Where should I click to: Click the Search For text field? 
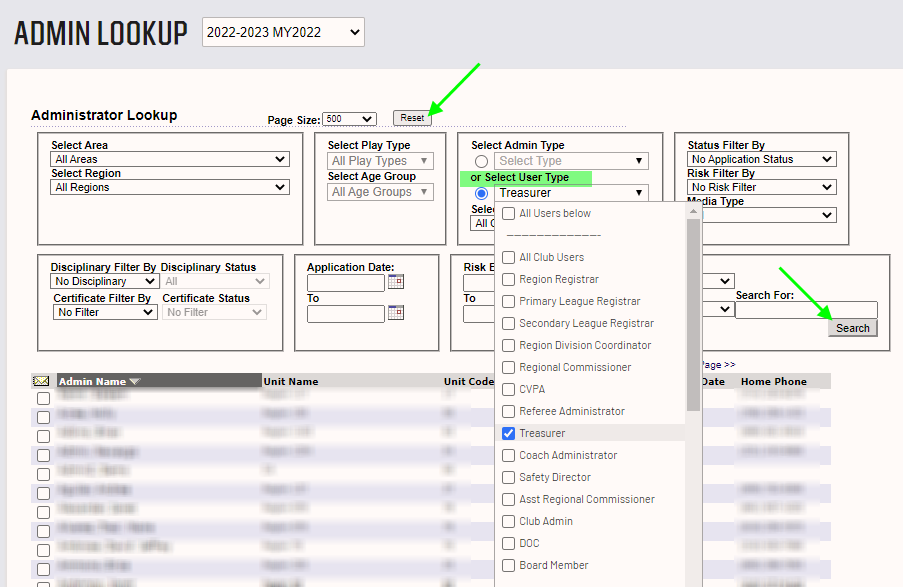pyautogui.click(x=805, y=310)
